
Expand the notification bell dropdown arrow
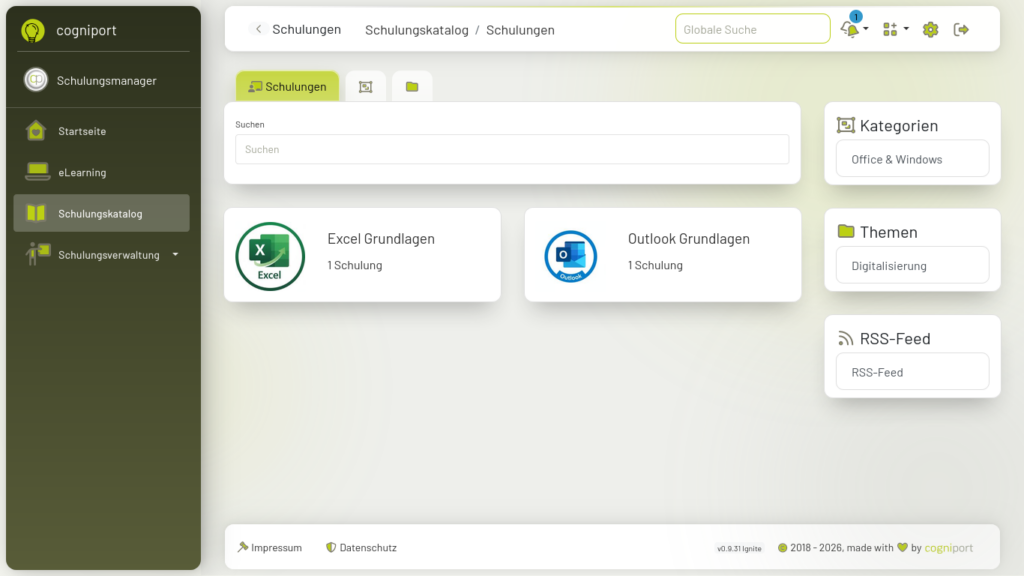(x=866, y=29)
